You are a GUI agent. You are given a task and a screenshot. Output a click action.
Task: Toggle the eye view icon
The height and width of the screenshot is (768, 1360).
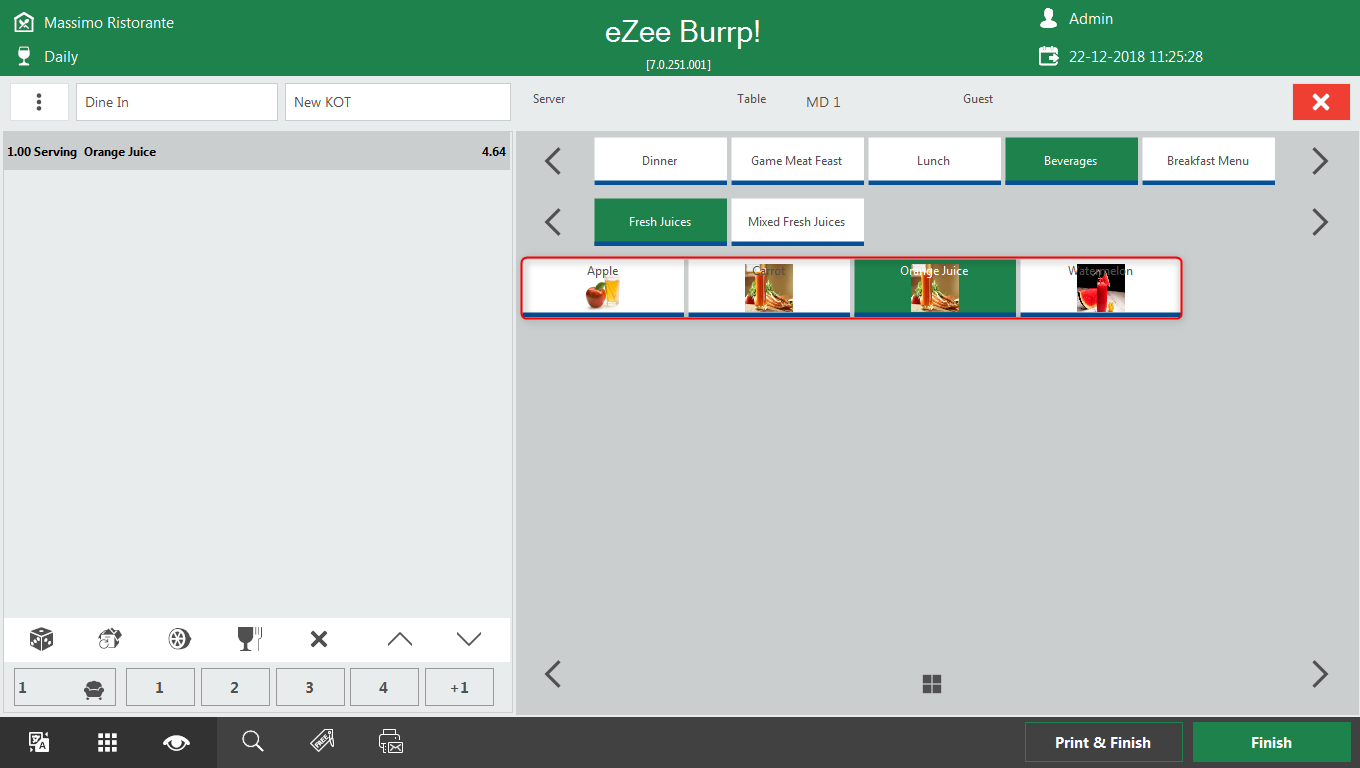(x=177, y=742)
